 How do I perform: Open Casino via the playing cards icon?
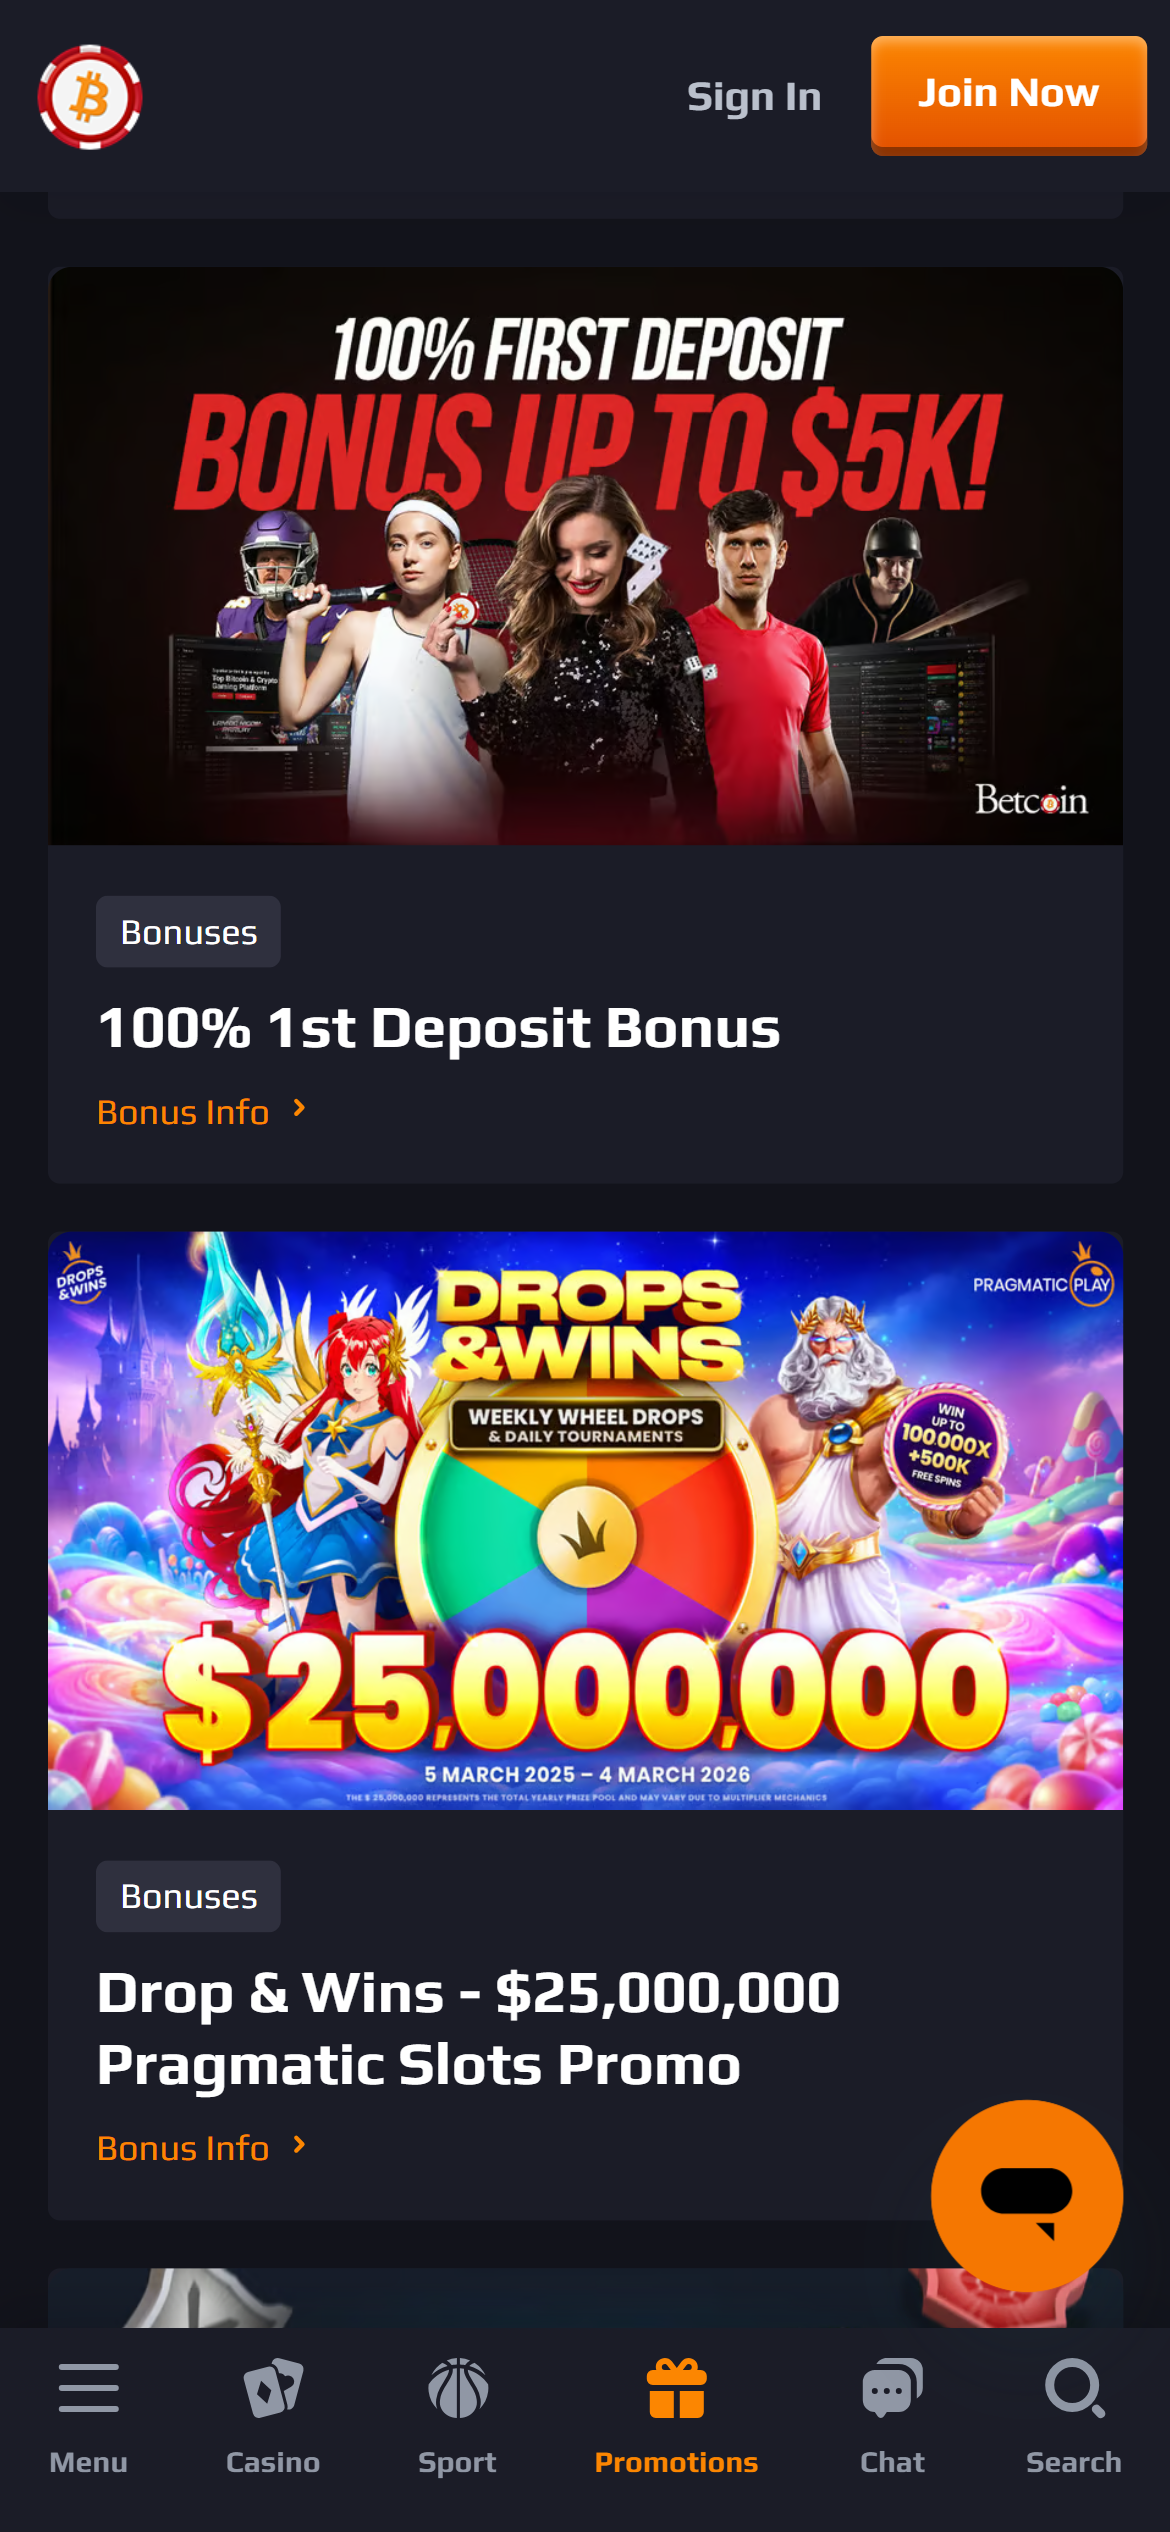[x=273, y=2388]
